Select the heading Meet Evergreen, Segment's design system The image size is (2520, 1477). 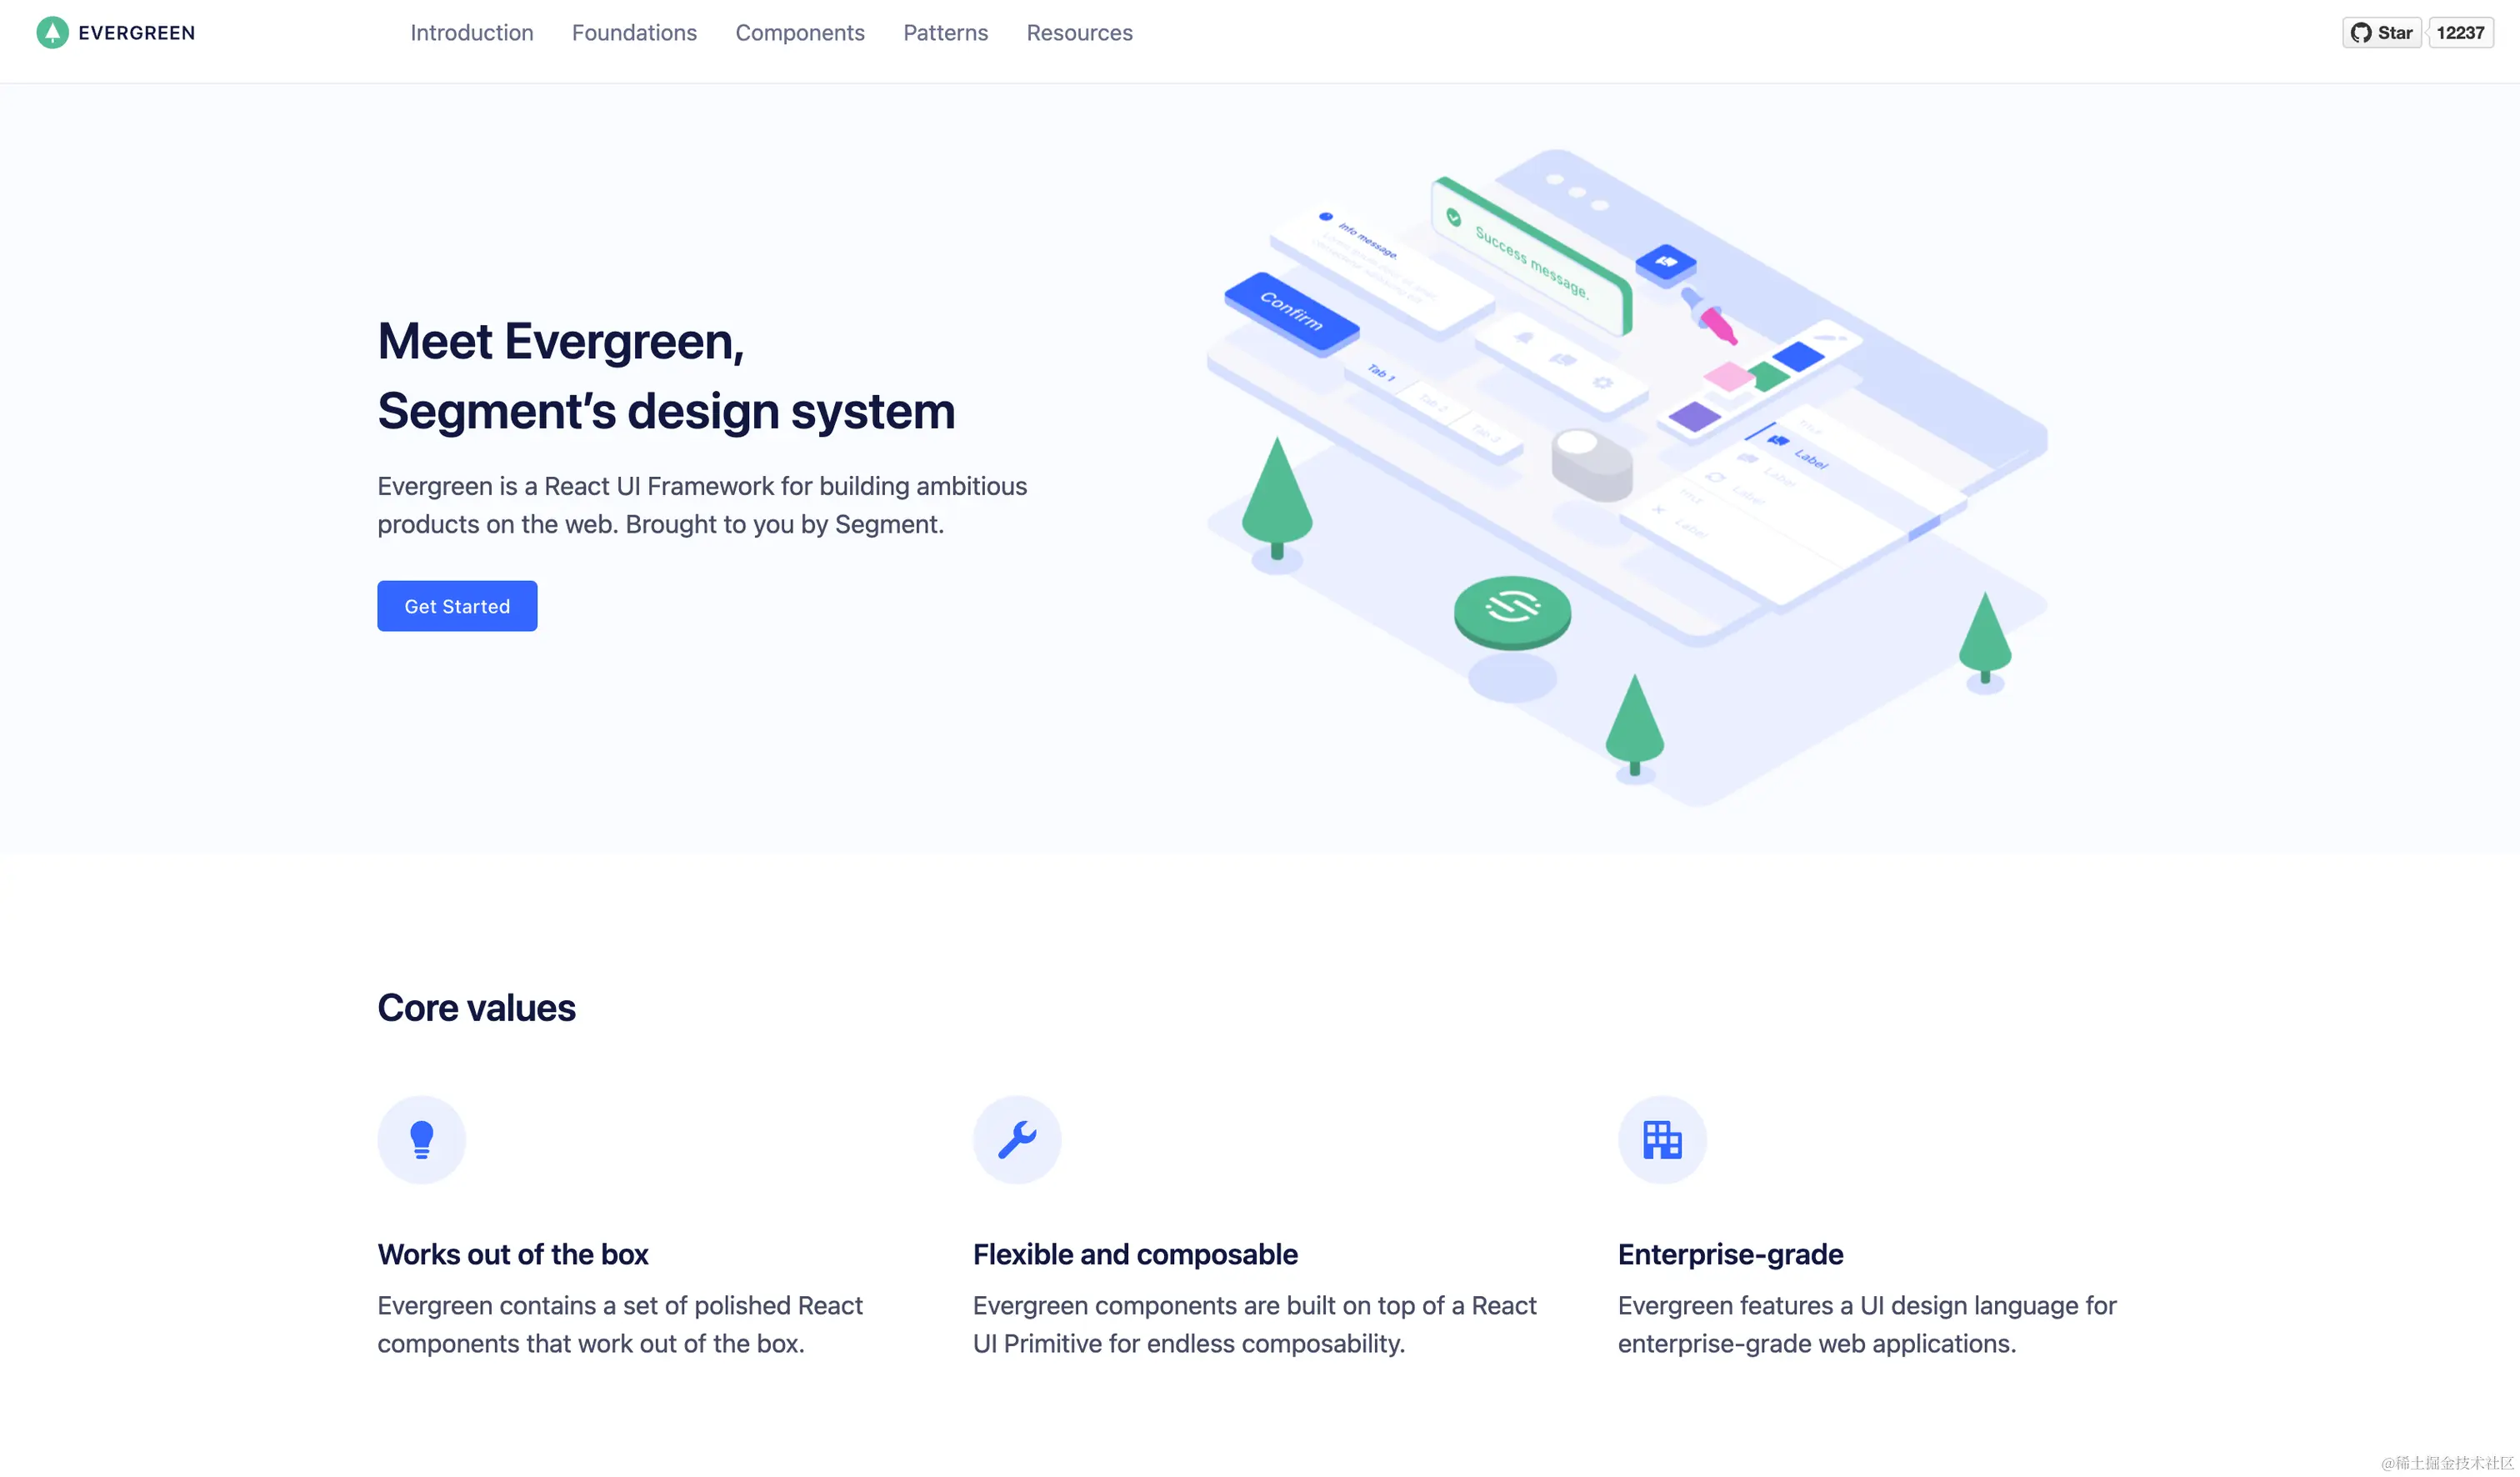pos(666,376)
